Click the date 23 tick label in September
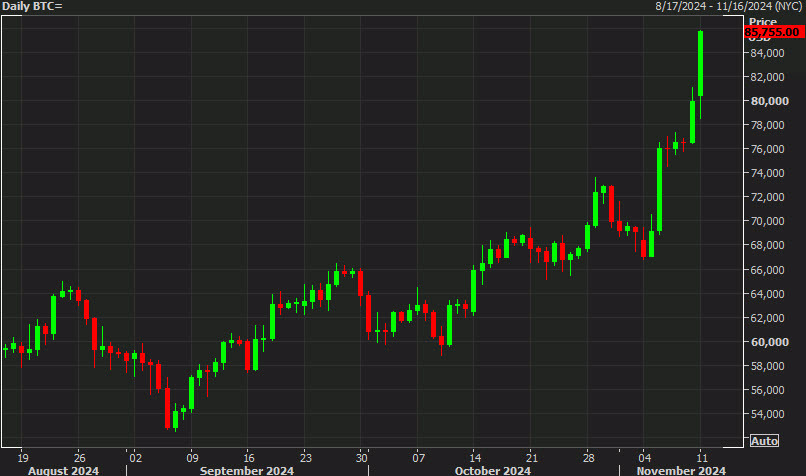Screen dimensions: 806x476 [x=305, y=452]
